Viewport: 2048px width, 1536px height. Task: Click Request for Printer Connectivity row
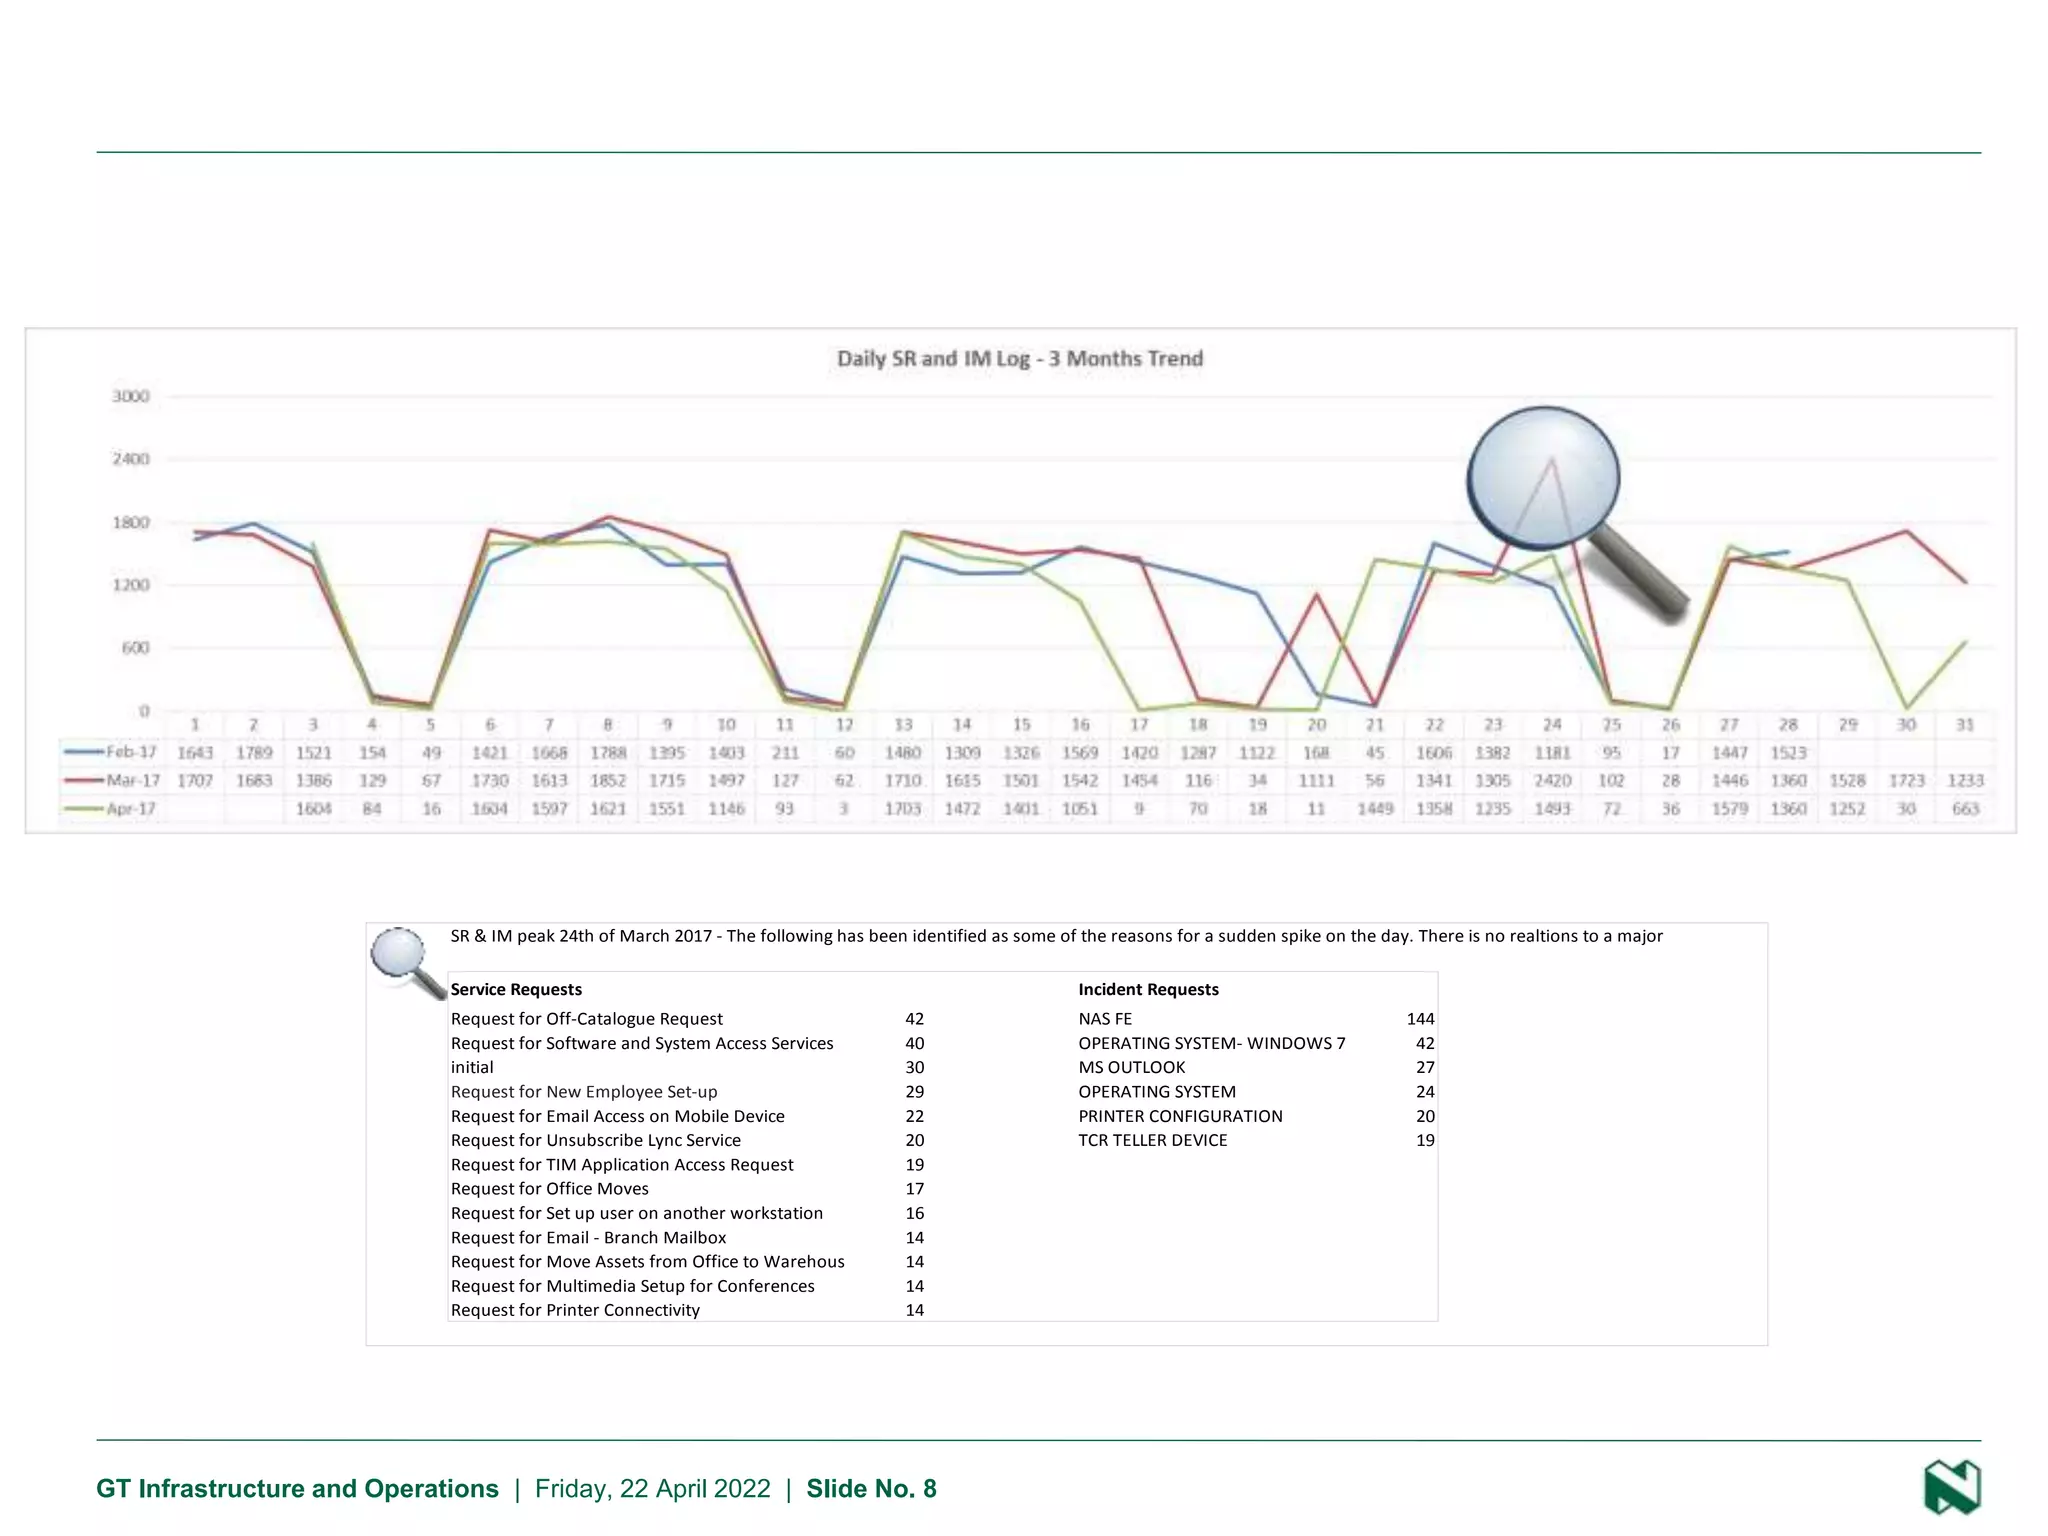coord(575,1310)
